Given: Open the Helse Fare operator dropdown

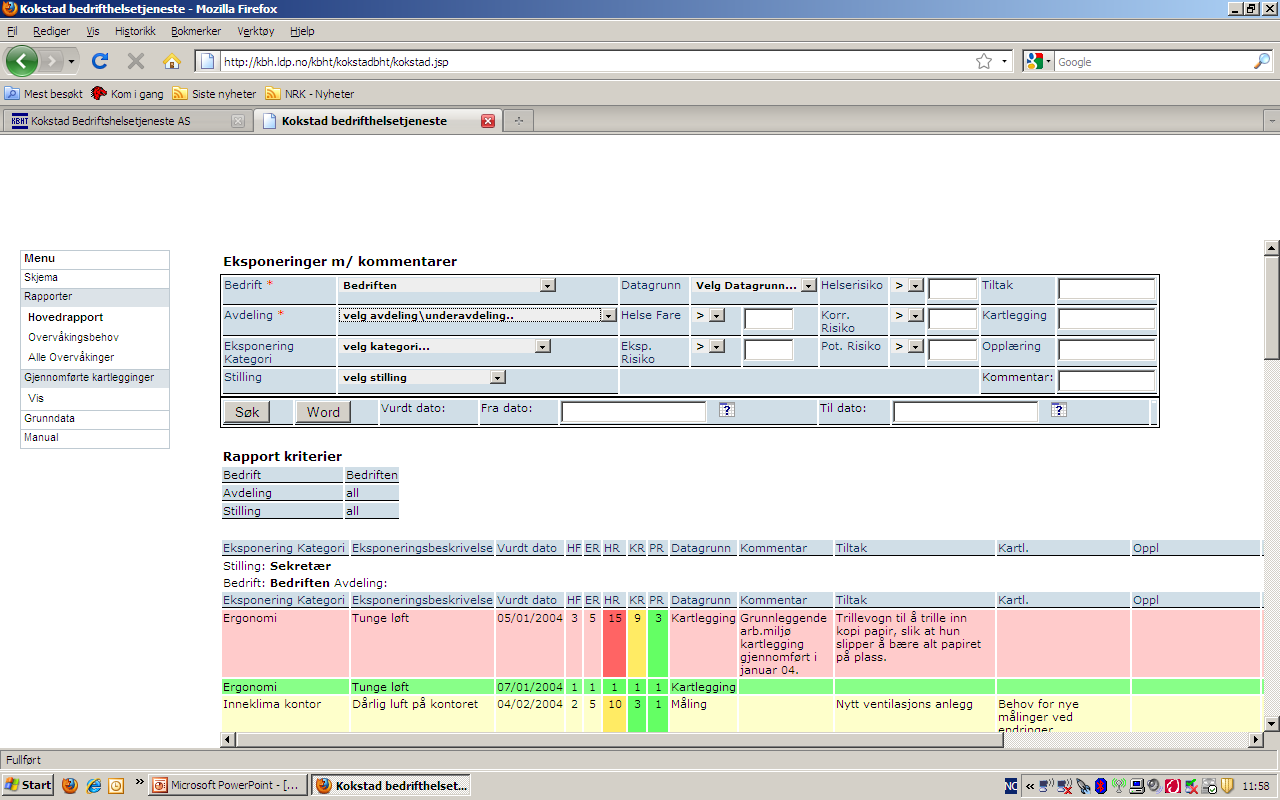Looking at the screenshot, I should click(716, 316).
